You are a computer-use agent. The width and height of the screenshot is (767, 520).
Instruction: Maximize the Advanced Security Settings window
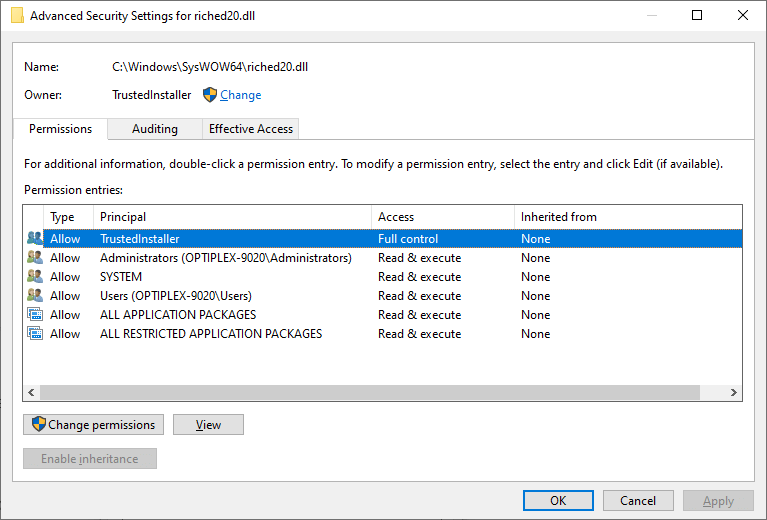click(697, 15)
